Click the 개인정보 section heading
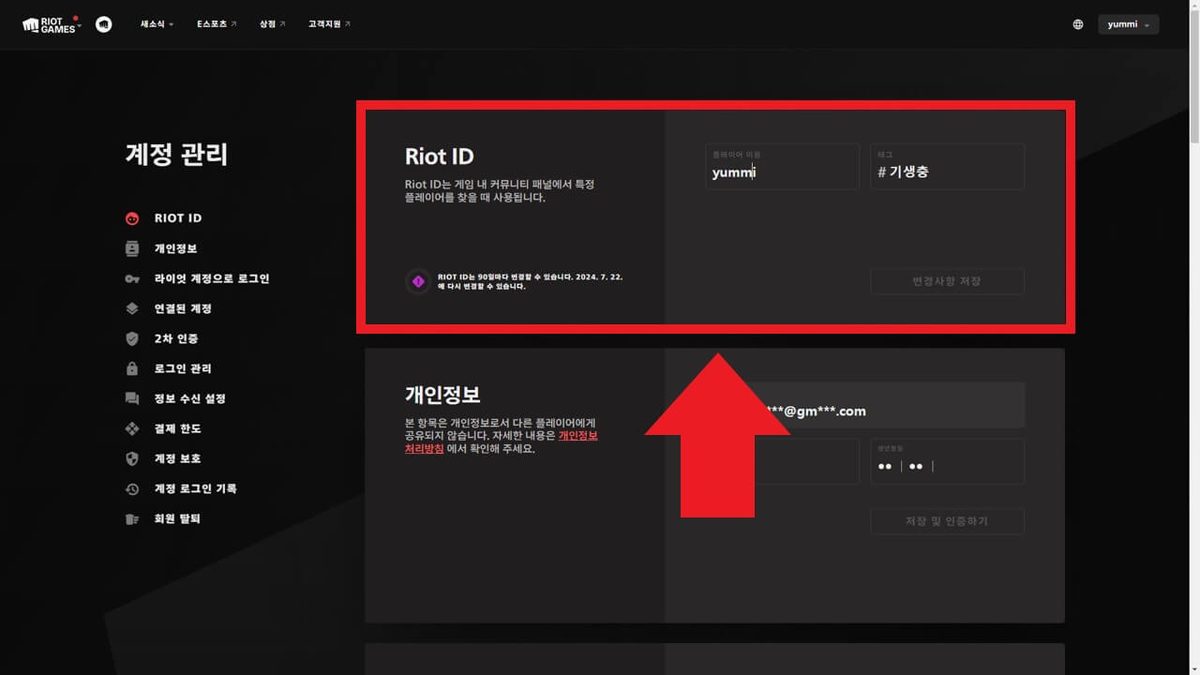Image resolution: width=1200 pixels, height=675 pixels. tap(443, 394)
